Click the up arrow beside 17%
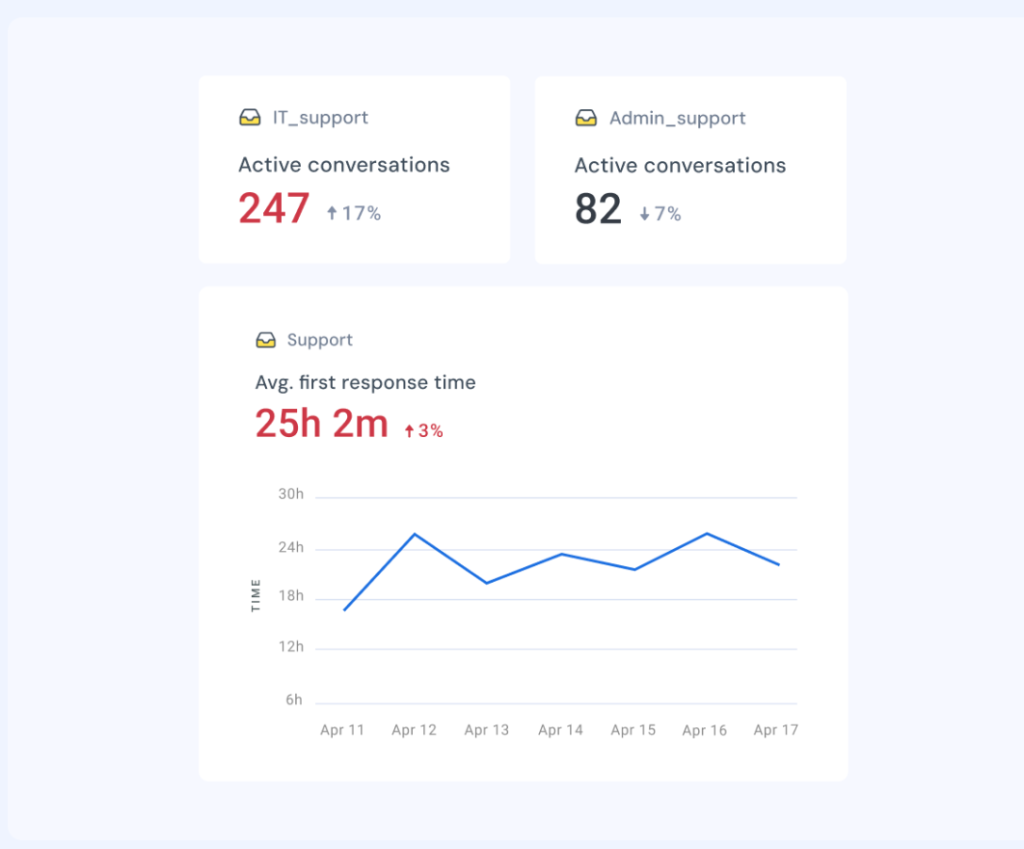The height and width of the screenshot is (849, 1024). click(x=332, y=213)
